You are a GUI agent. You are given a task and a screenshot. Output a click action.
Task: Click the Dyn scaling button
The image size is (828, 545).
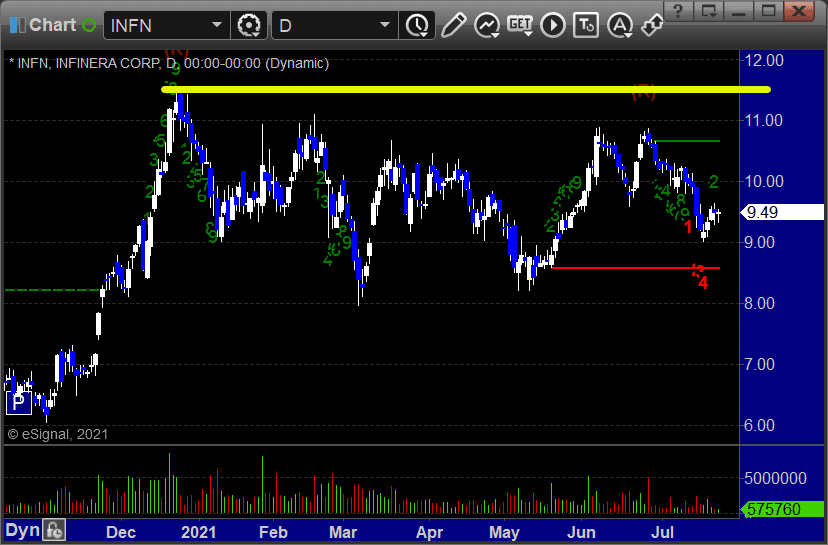[22, 530]
